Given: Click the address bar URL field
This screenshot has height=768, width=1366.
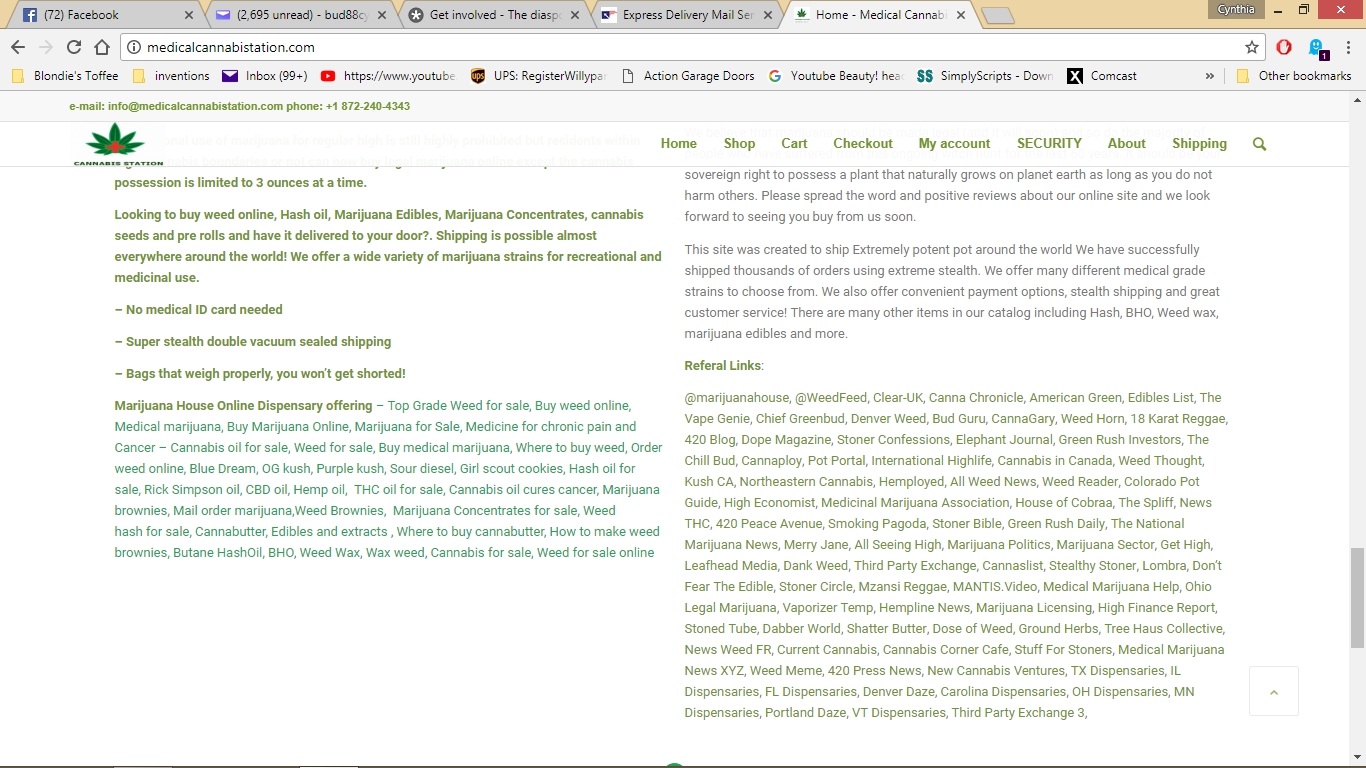Looking at the screenshot, I should coord(690,47).
